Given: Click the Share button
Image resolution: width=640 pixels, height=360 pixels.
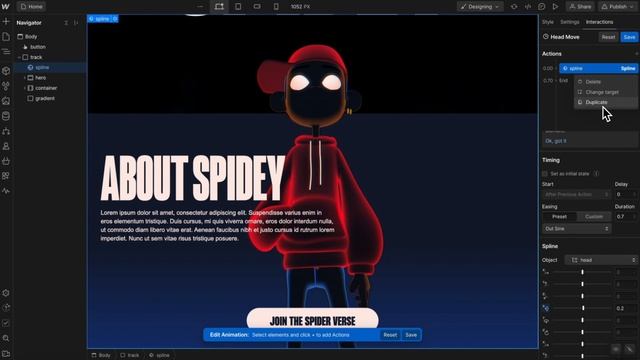Looking at the screenshot, I should coord(580,7).
